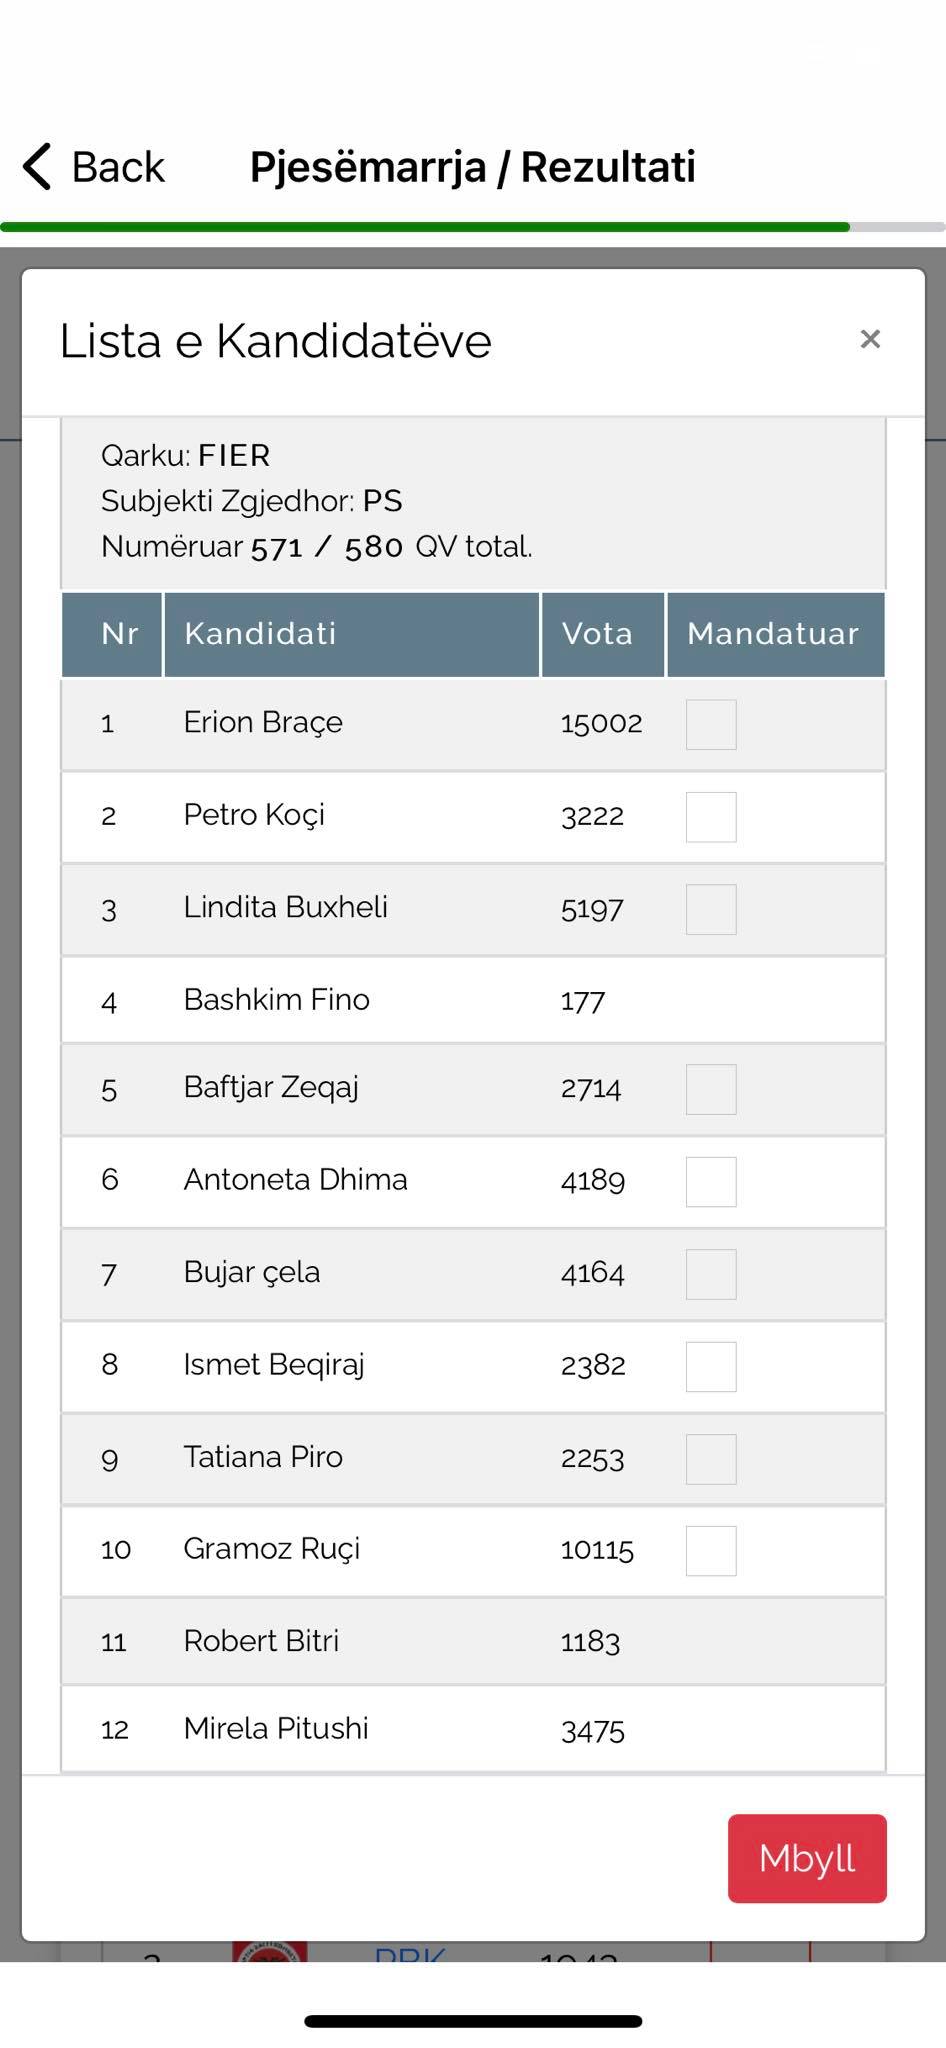946x2048 pixels.
Task: Toggle Gramoz Ruçi's Mandatuar checkbox
Action: tap(711, 1551)
